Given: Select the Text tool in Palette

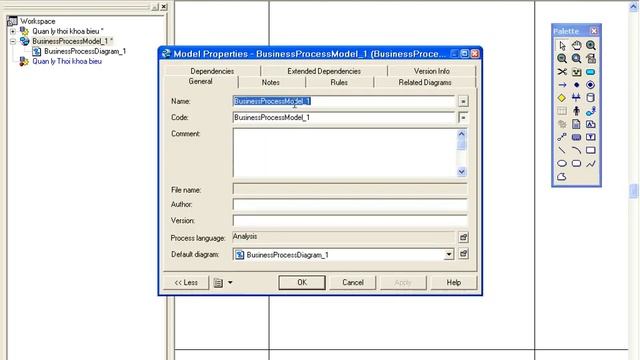Looking at the screenshot, I should (591, 137).
